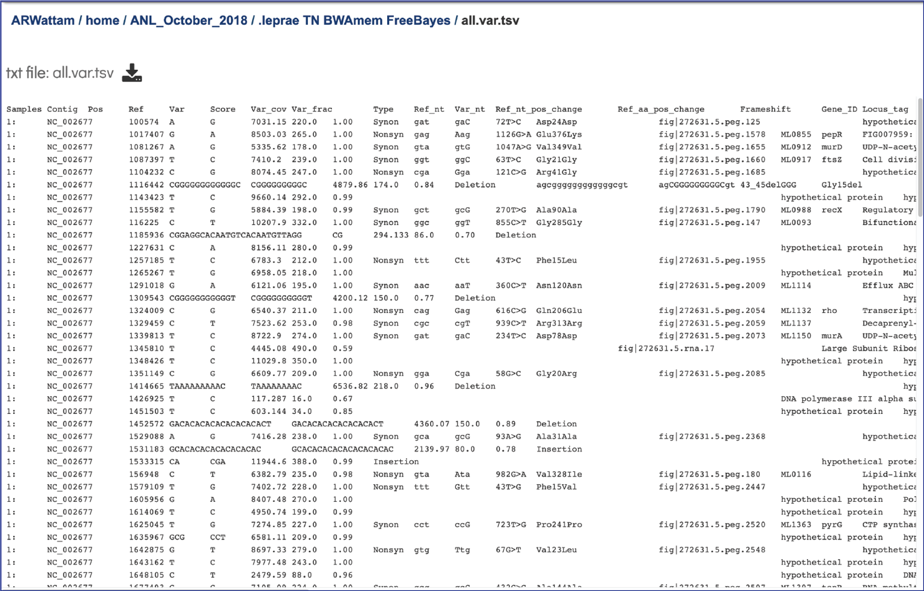The width and height of the screenshot is (924, 591).
Task: Click position value 1017407
Action: pyautogui.click(x=146, y=134)
